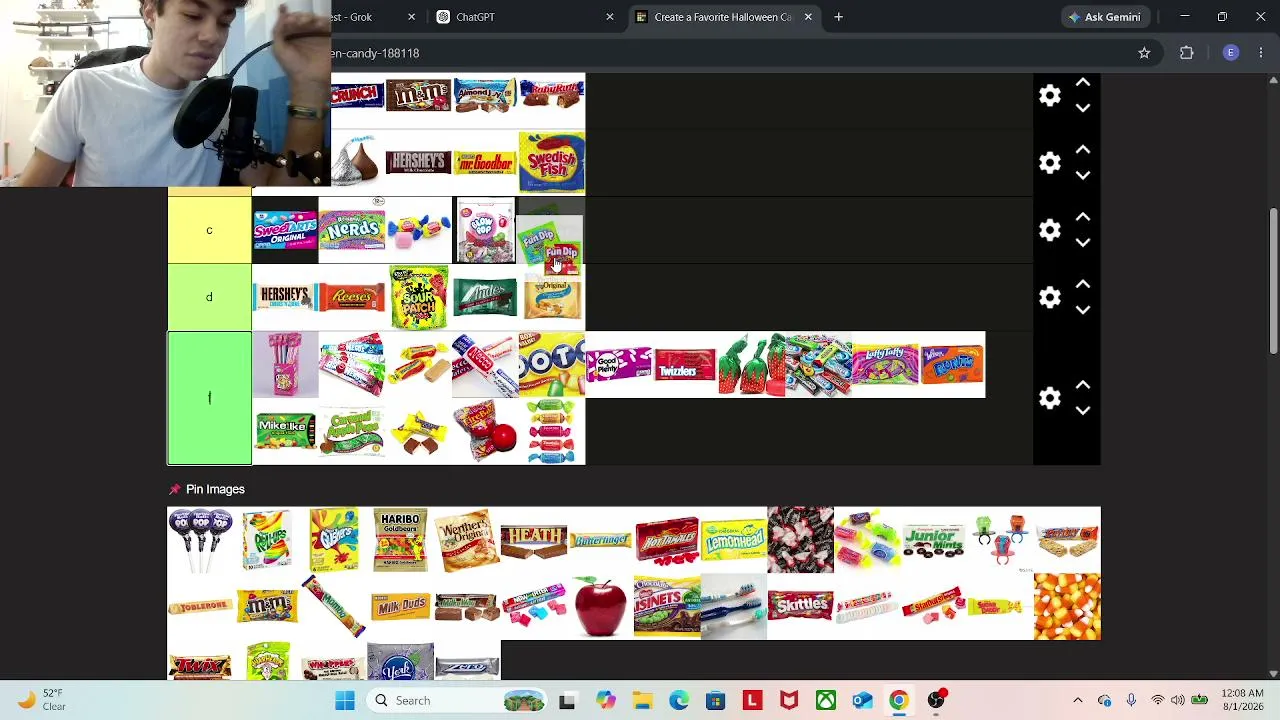Pick the Sour Patch Kids image
Screen dimensions: 1280x720
(x=418, y=297)
